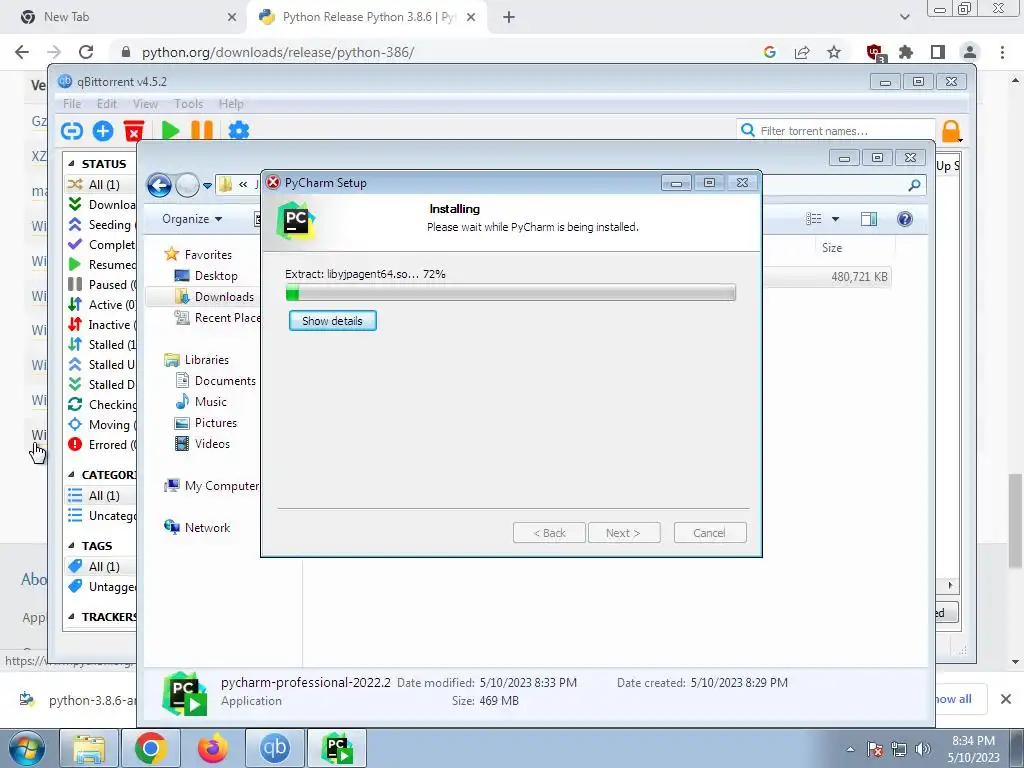Image resolution: width=1024 pixels, height=768 pixels.
Task: Bookmark page with star icon
Action: point(834,52)
